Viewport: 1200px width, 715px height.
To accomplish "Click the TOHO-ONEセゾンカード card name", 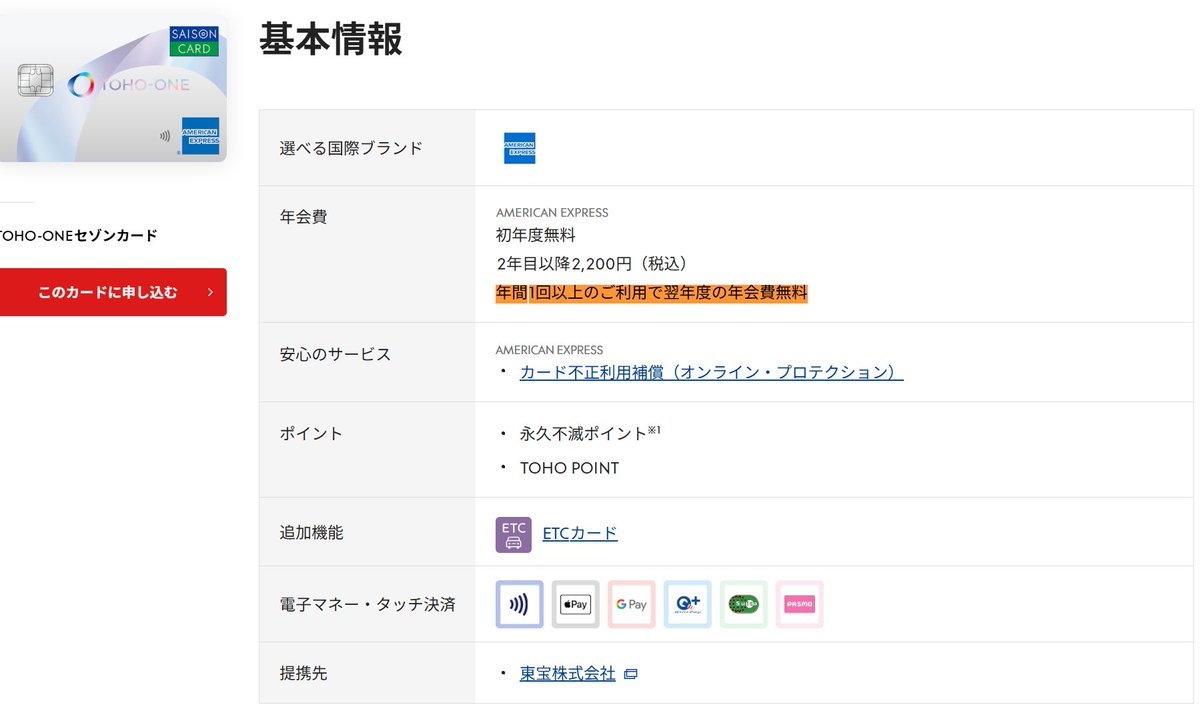I will click(78, 236).
